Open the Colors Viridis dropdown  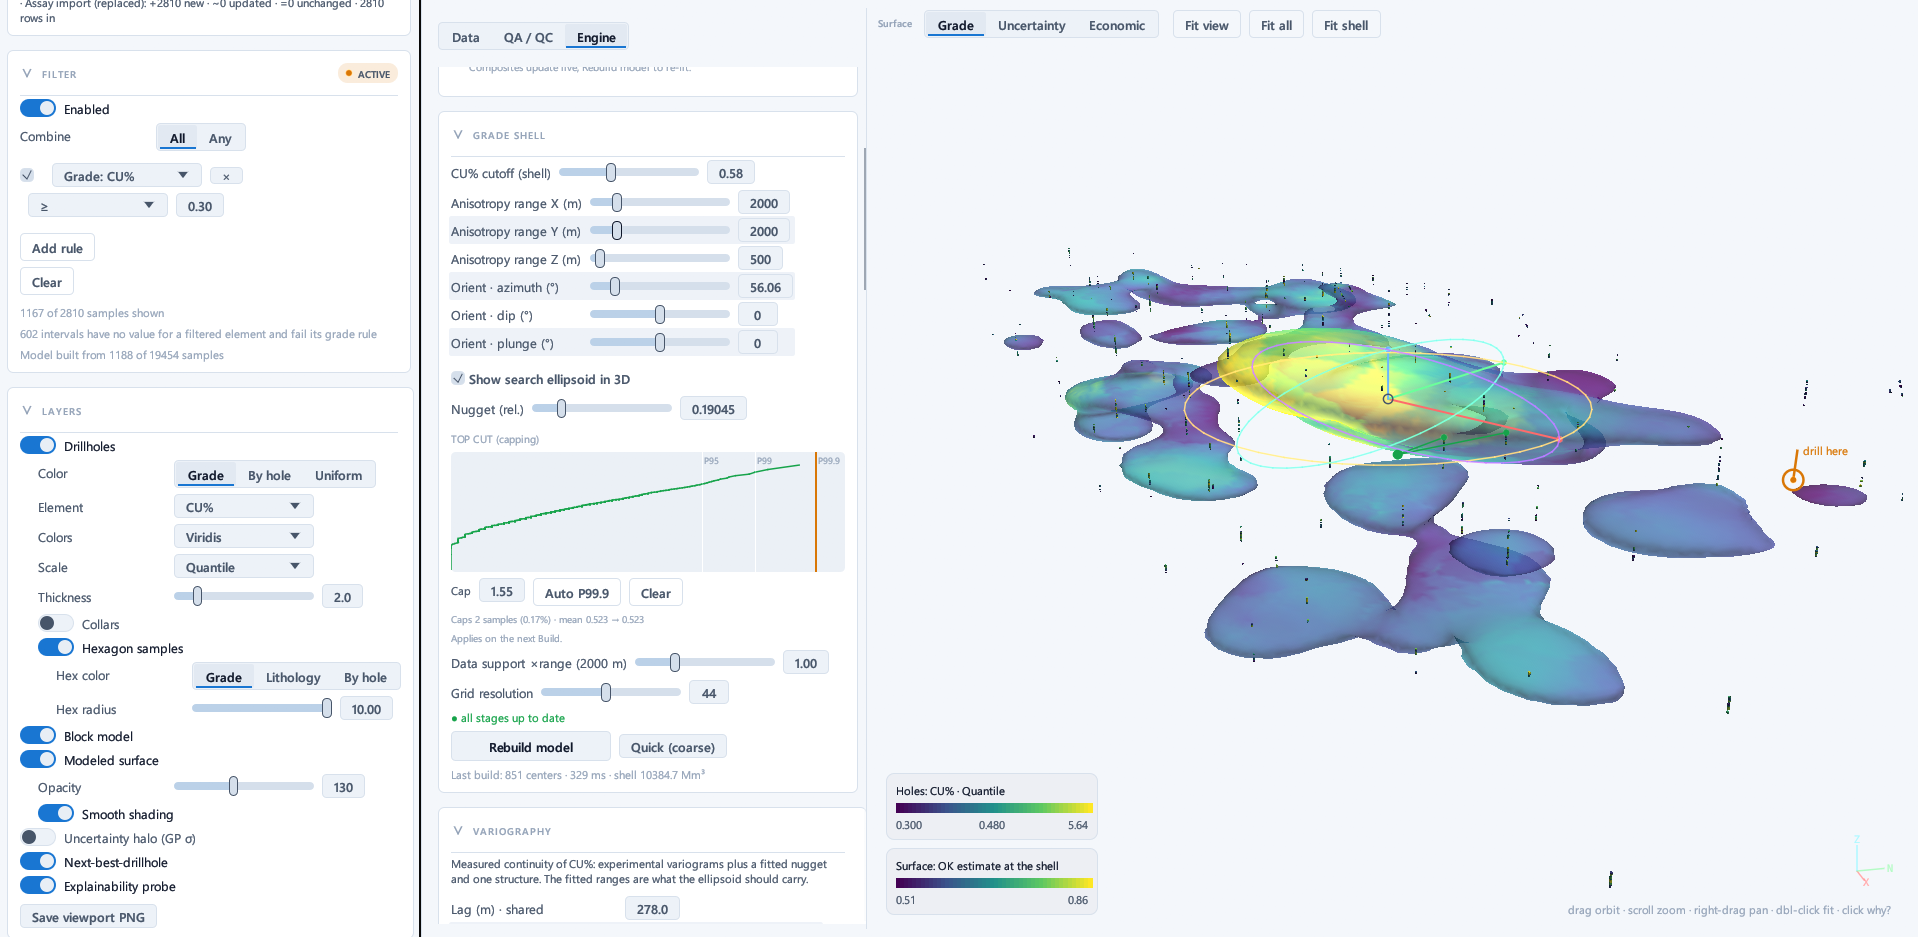(243, 537)
